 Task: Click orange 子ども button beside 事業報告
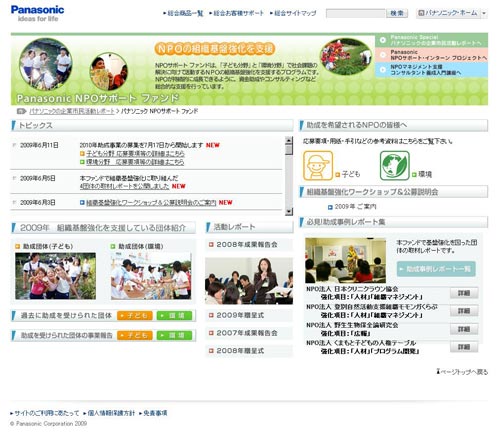[135, 335]
